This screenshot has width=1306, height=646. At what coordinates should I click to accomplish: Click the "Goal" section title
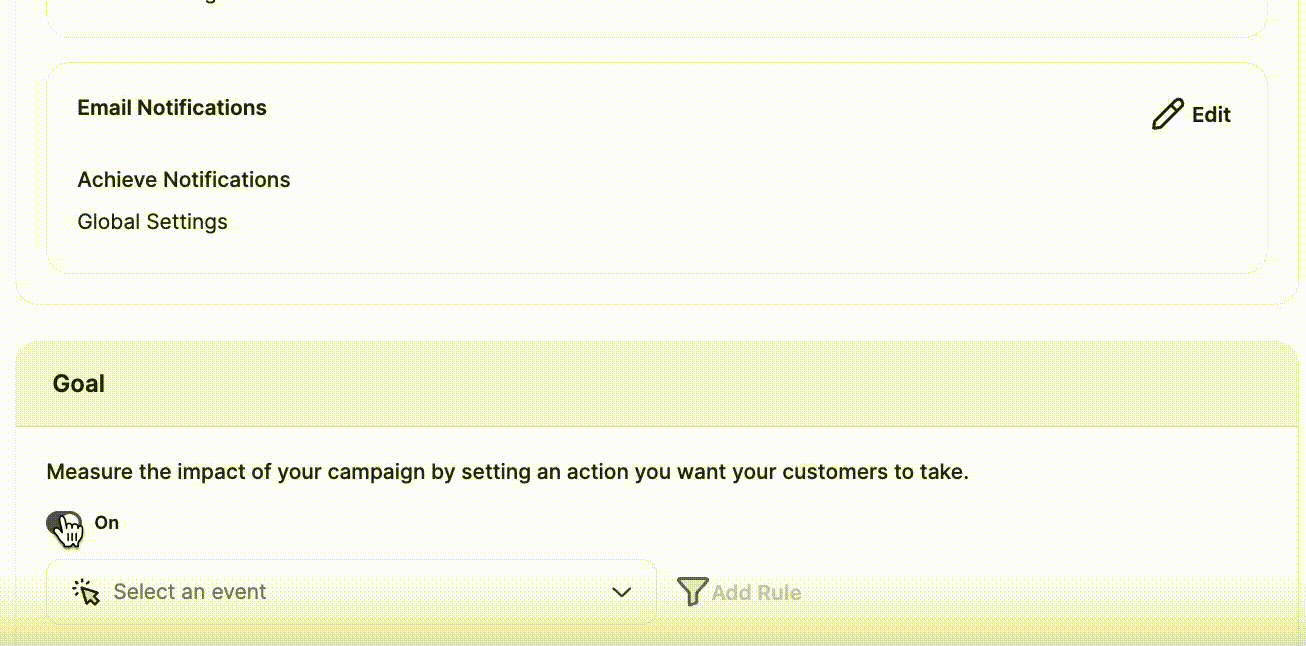[x=79, y=384]
